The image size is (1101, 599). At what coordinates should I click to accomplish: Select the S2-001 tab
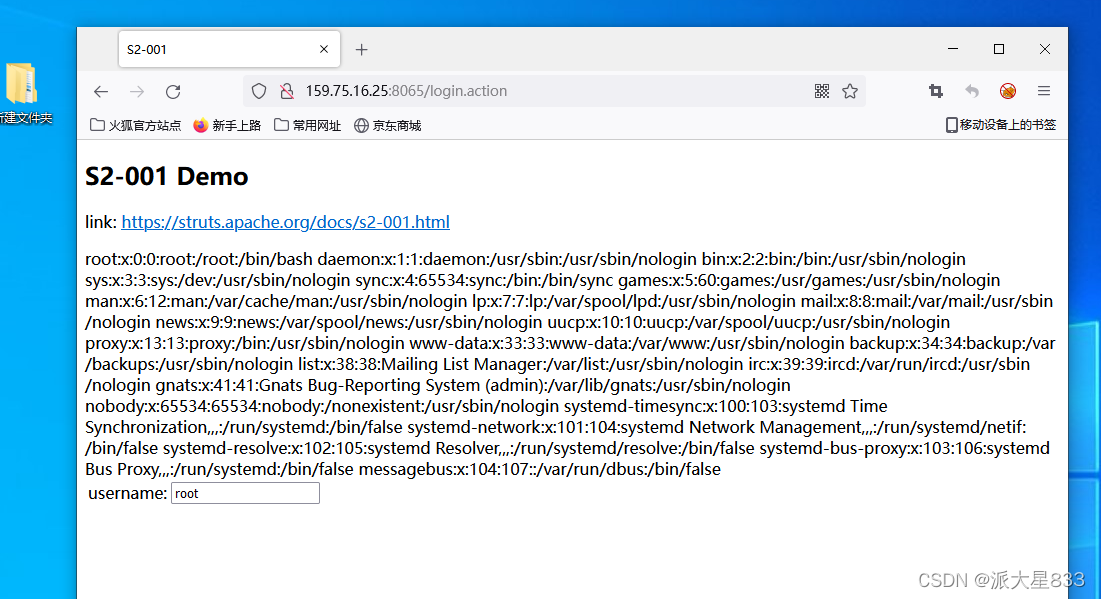[x=230, y=49]
